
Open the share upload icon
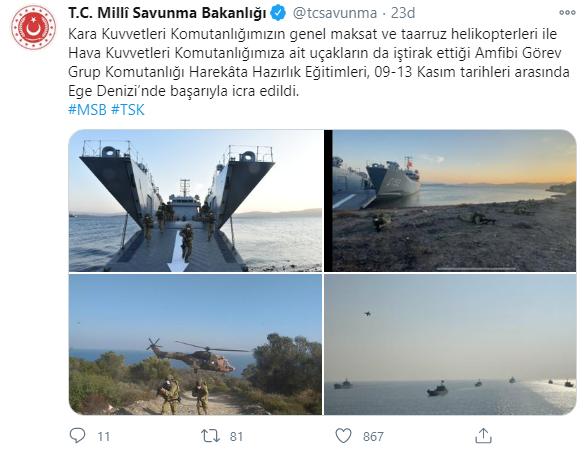pos(483,436)
